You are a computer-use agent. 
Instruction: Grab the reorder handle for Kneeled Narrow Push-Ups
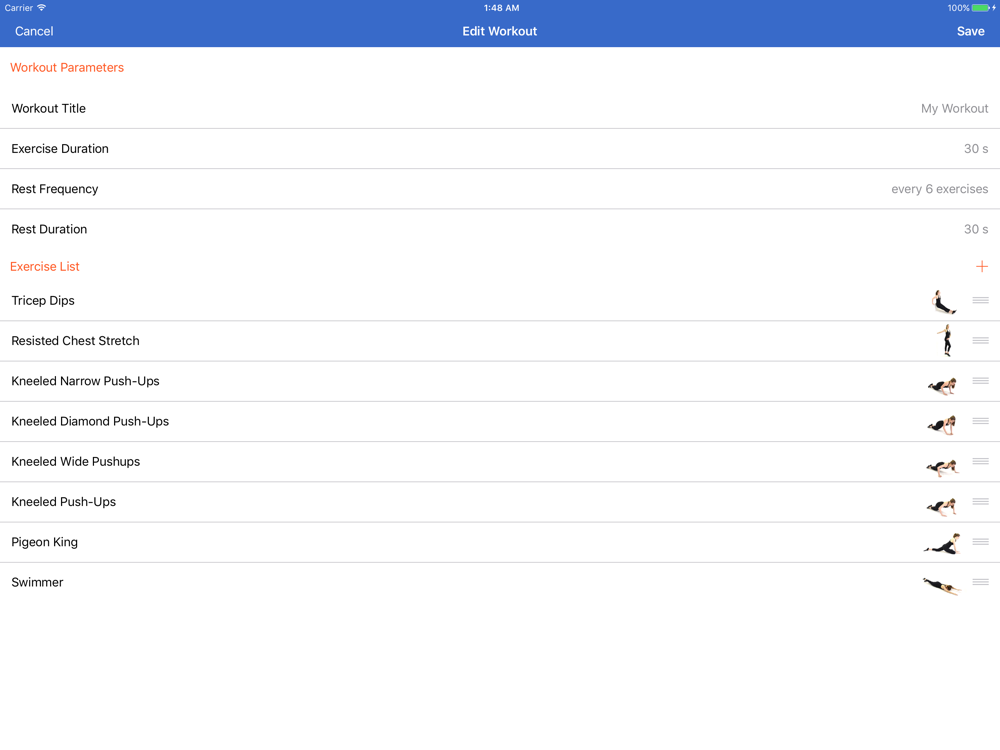point(980,381)
